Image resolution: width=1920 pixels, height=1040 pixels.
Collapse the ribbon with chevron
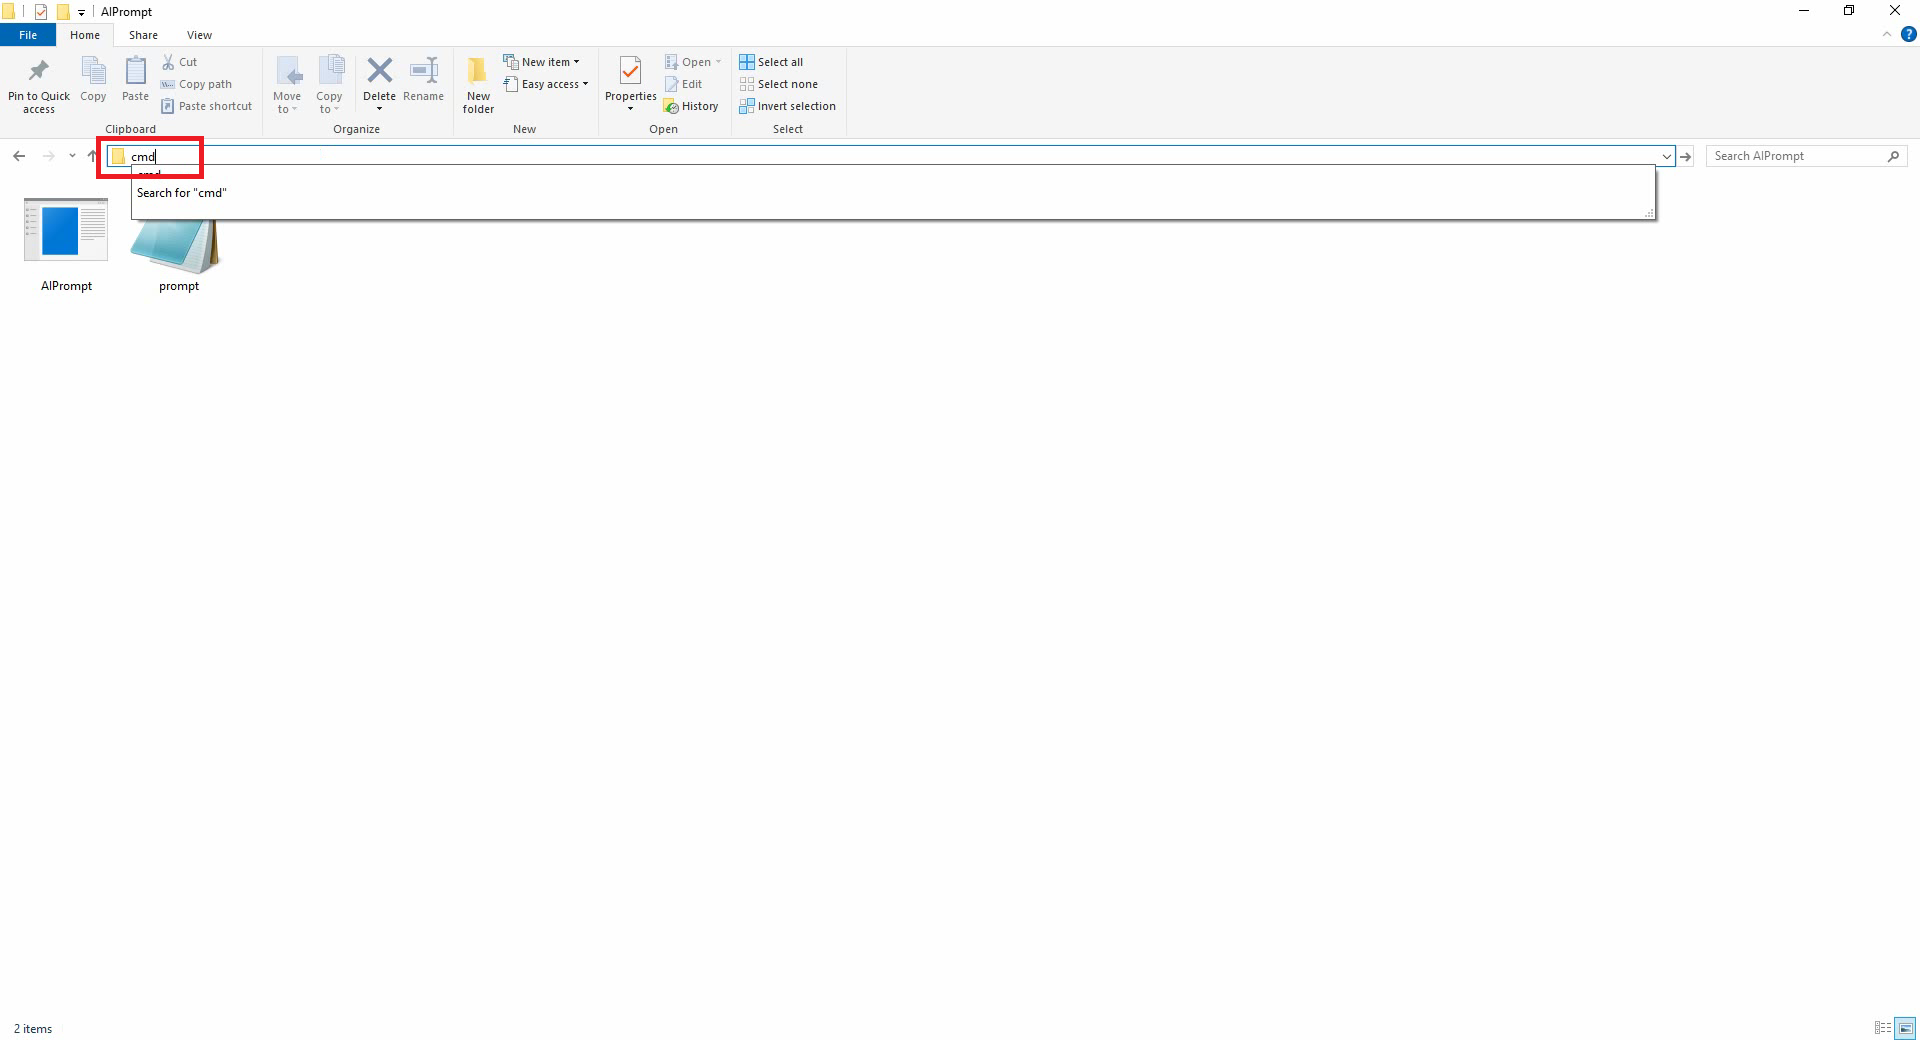[1887, 34]
